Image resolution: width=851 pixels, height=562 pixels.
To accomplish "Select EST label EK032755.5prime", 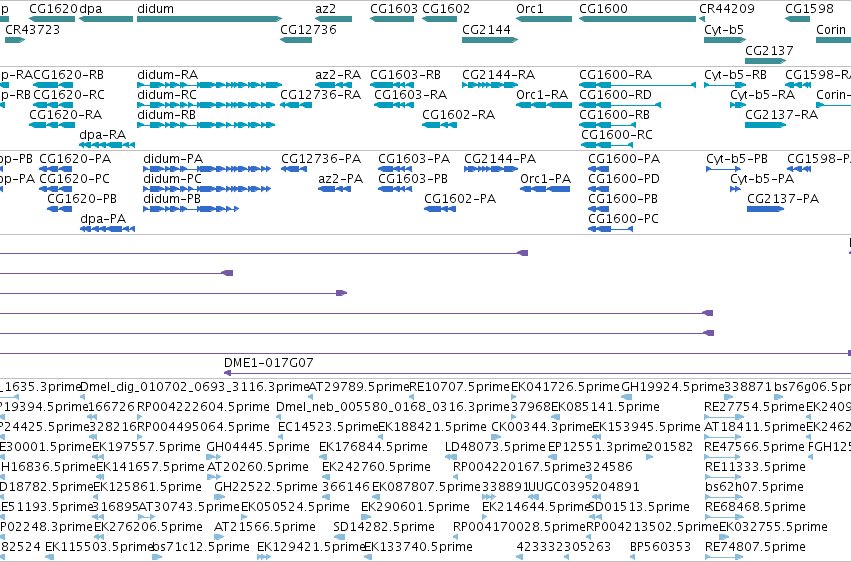I will [x=773, y=527].
